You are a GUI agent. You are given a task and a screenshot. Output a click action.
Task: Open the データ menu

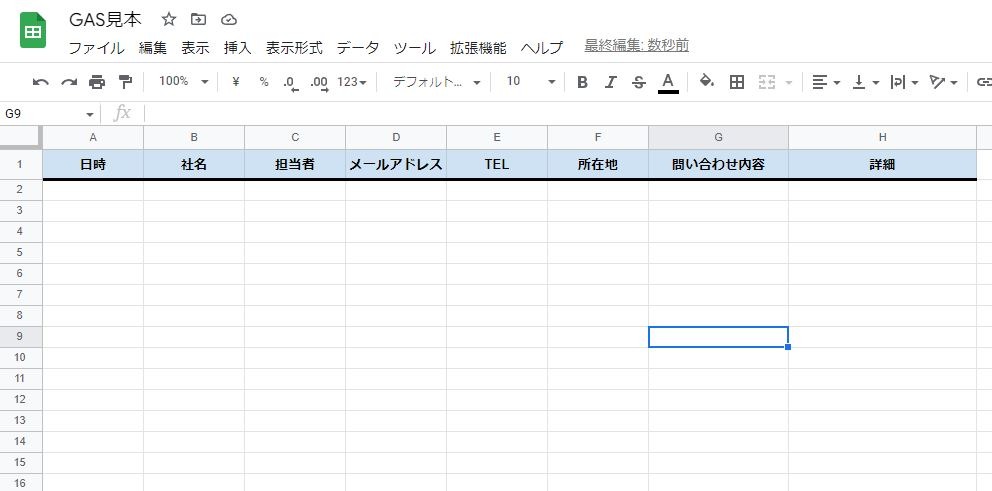pos(358,48)
